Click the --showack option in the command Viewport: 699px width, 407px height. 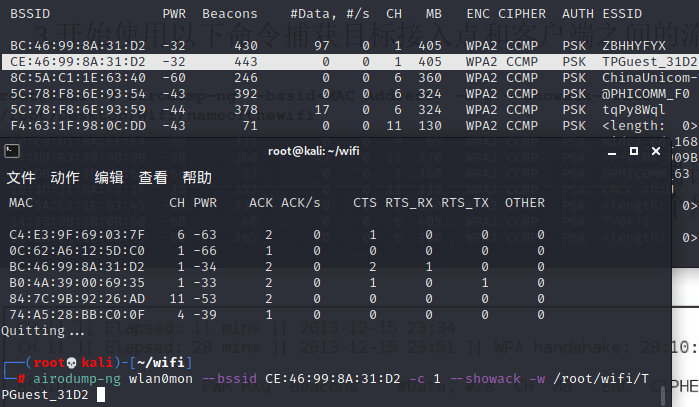(485, 379)
